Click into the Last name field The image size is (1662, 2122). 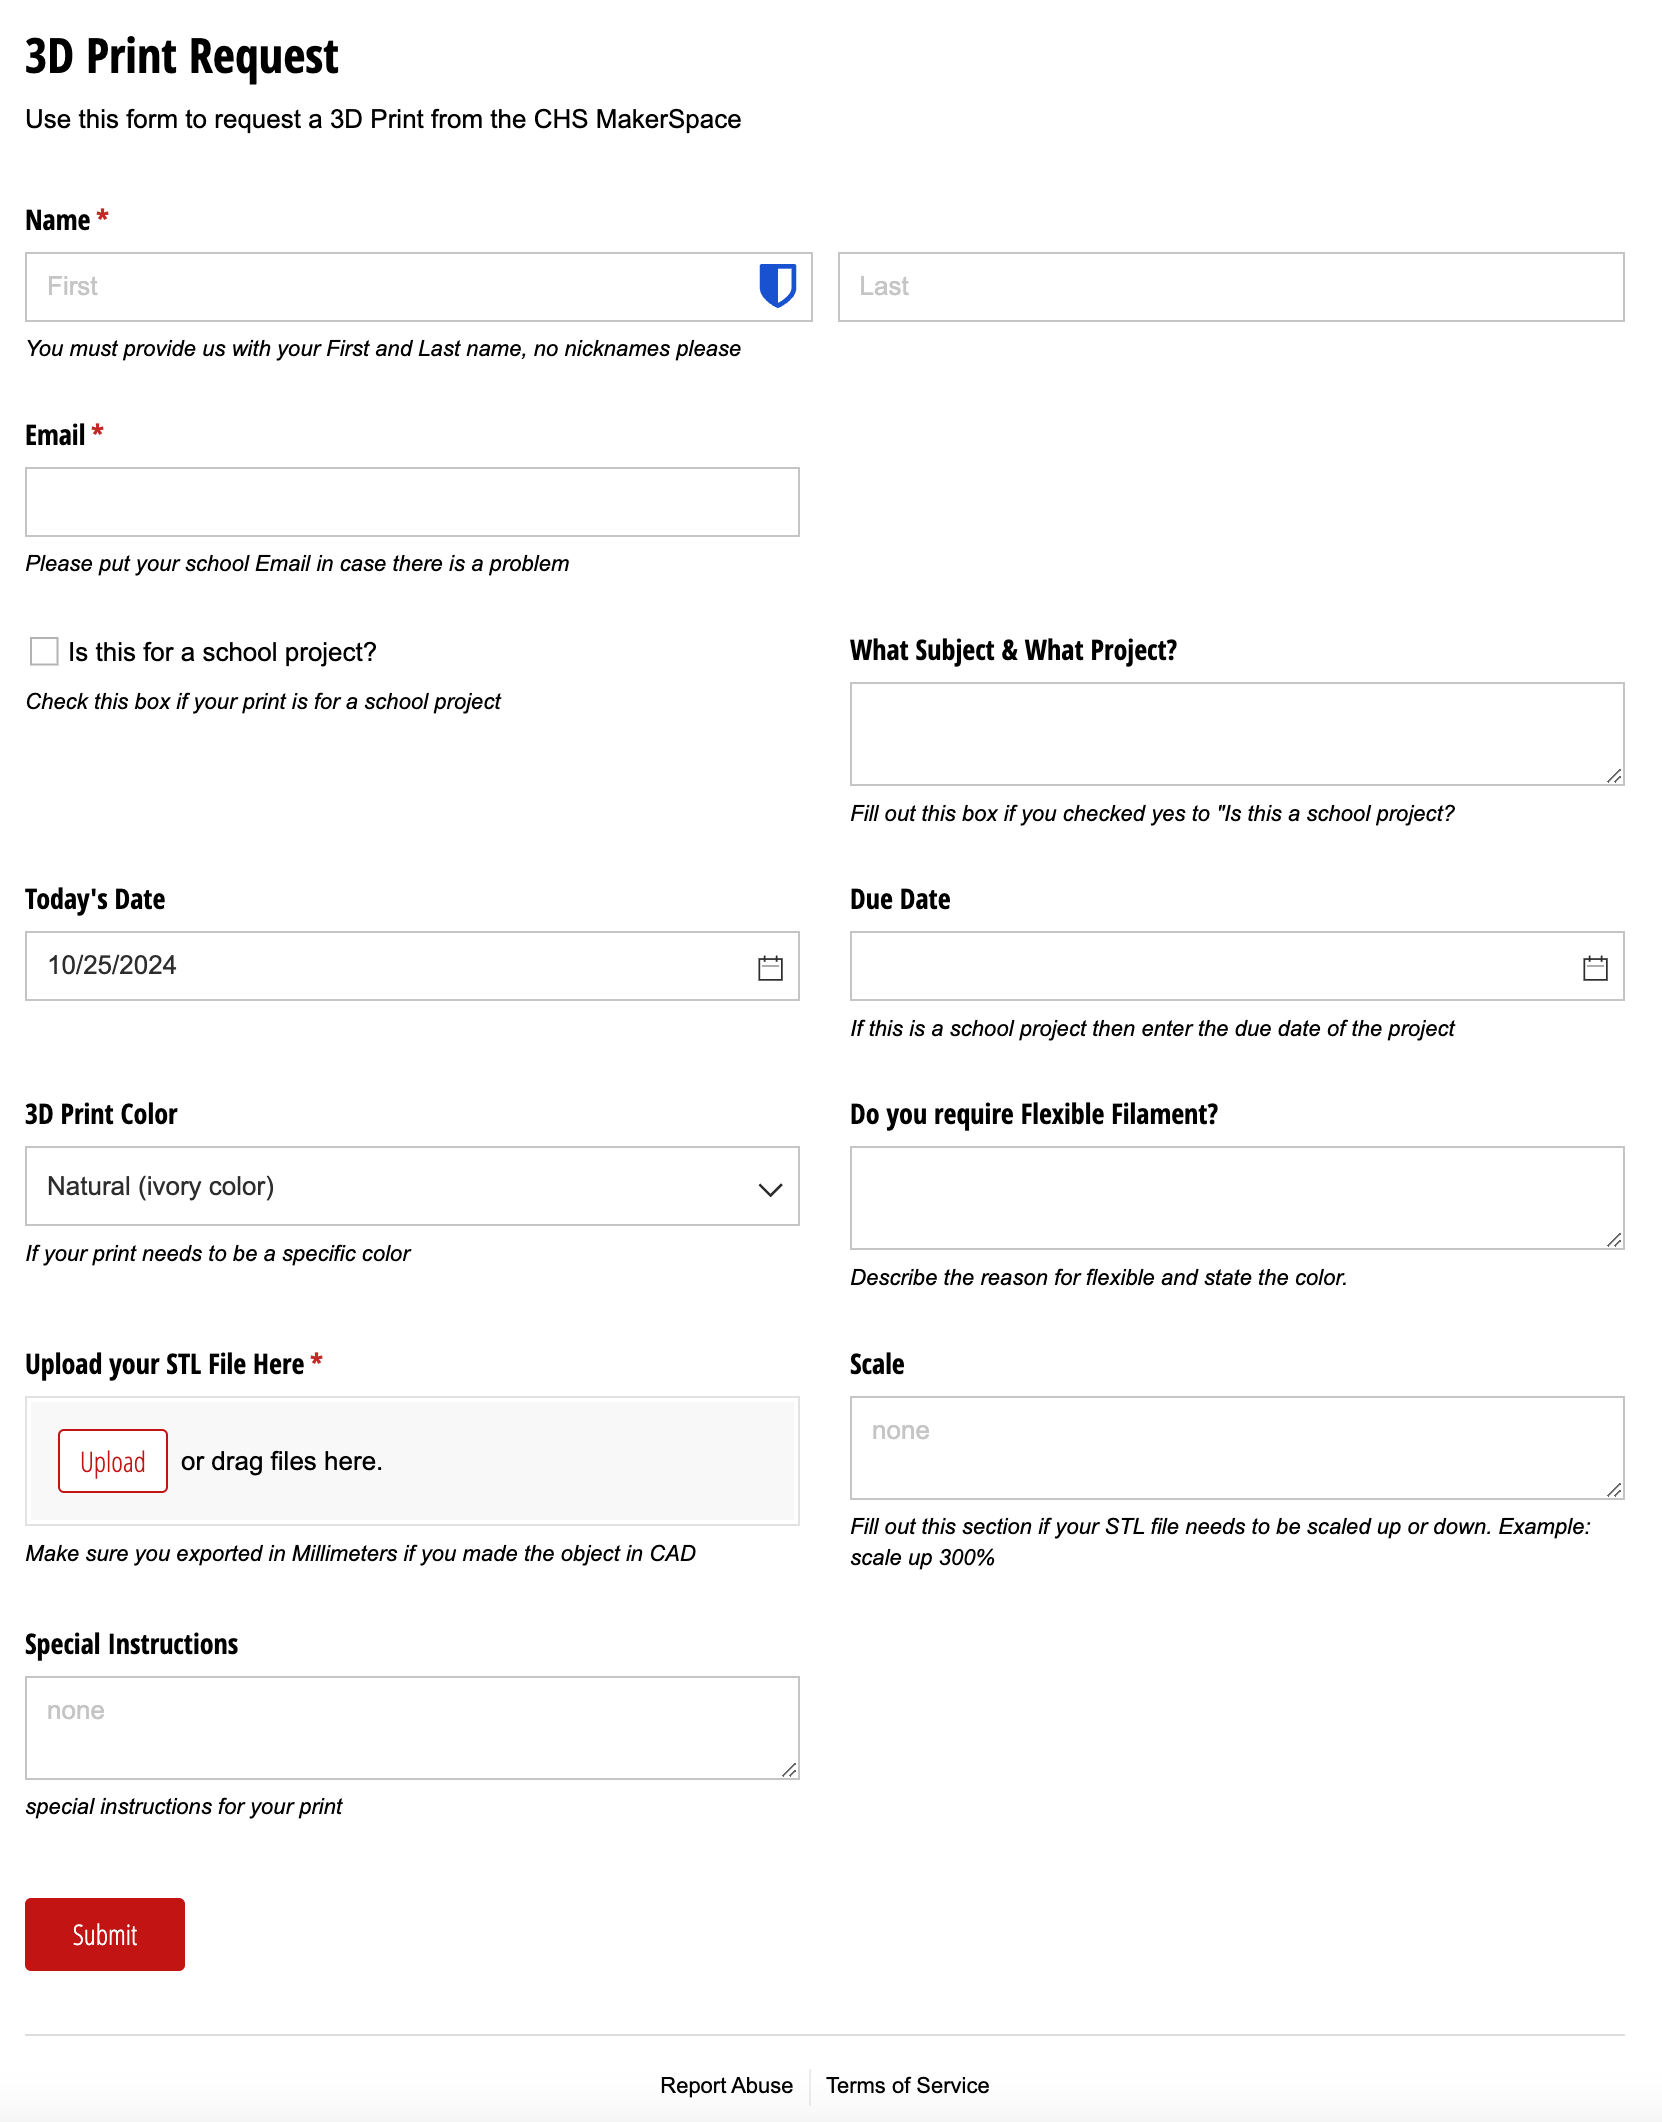(1230, 287)
